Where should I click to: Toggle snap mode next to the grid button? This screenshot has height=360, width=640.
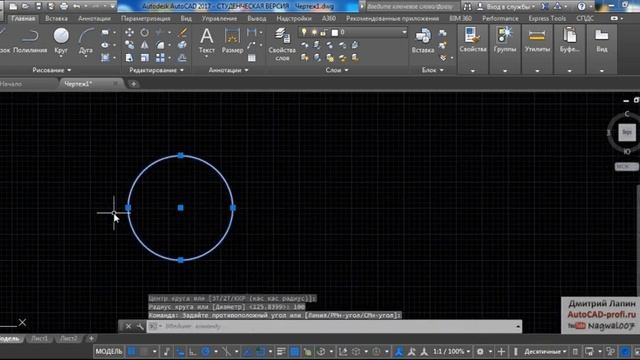144,351
